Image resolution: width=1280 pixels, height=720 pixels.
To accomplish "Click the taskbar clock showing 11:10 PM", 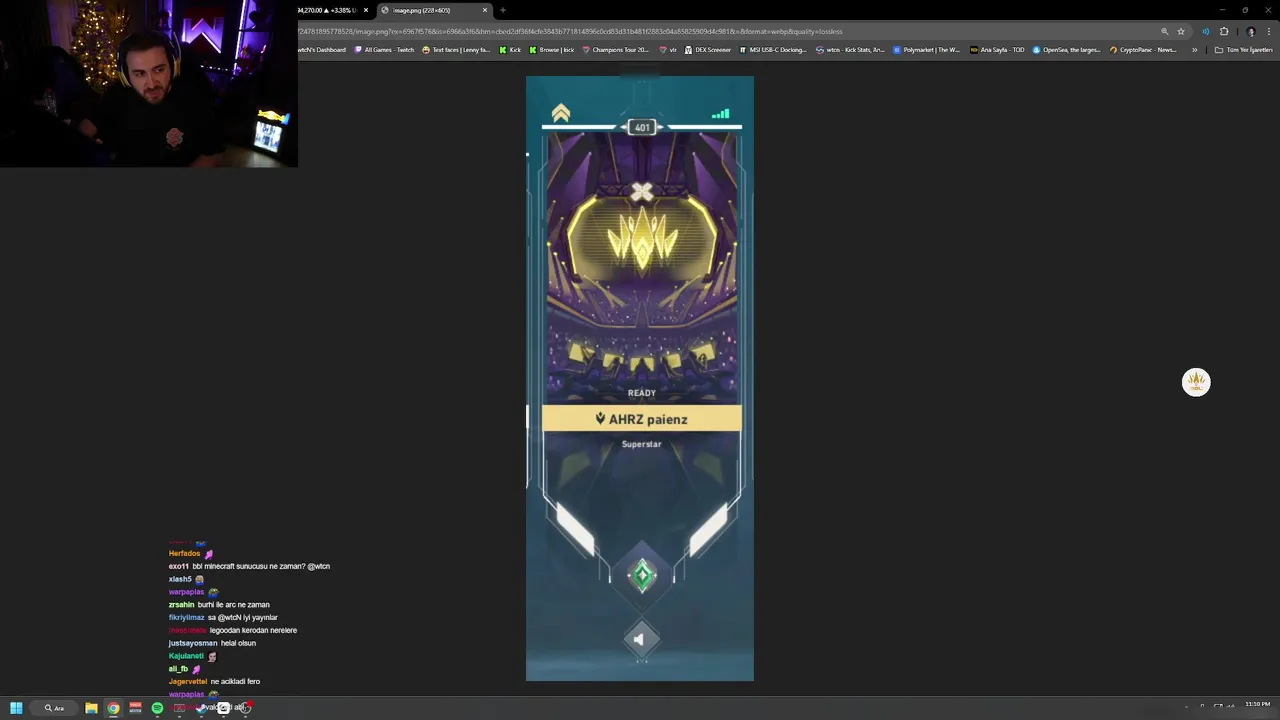I will (x=1257, y=705).
